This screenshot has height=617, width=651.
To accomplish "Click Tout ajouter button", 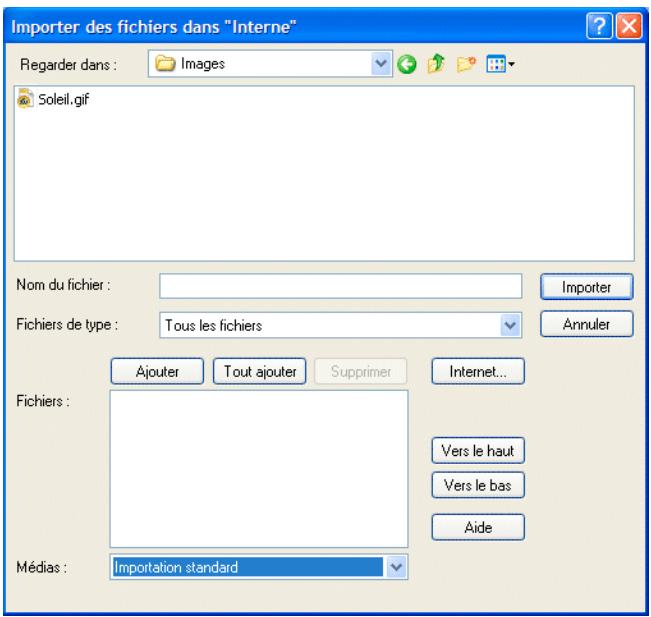I will coord(260,371).
